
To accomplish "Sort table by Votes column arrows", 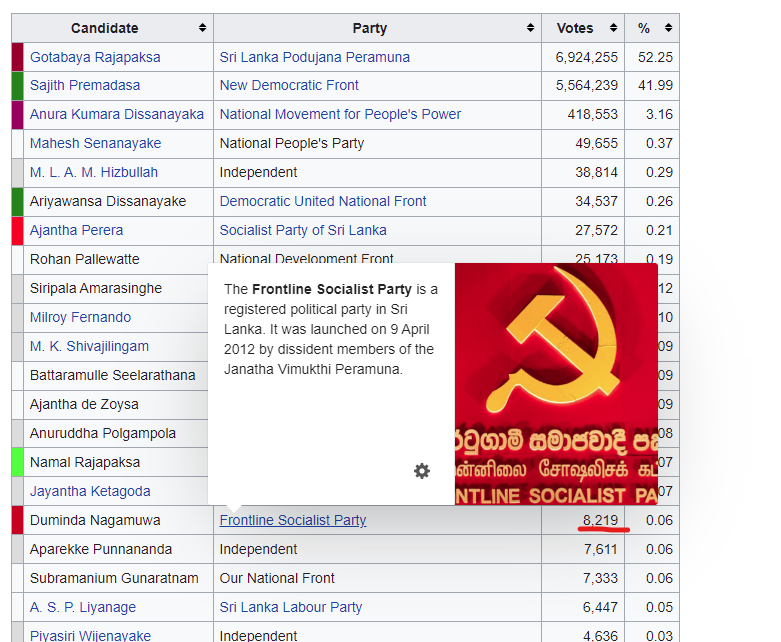I will [614, 28].
